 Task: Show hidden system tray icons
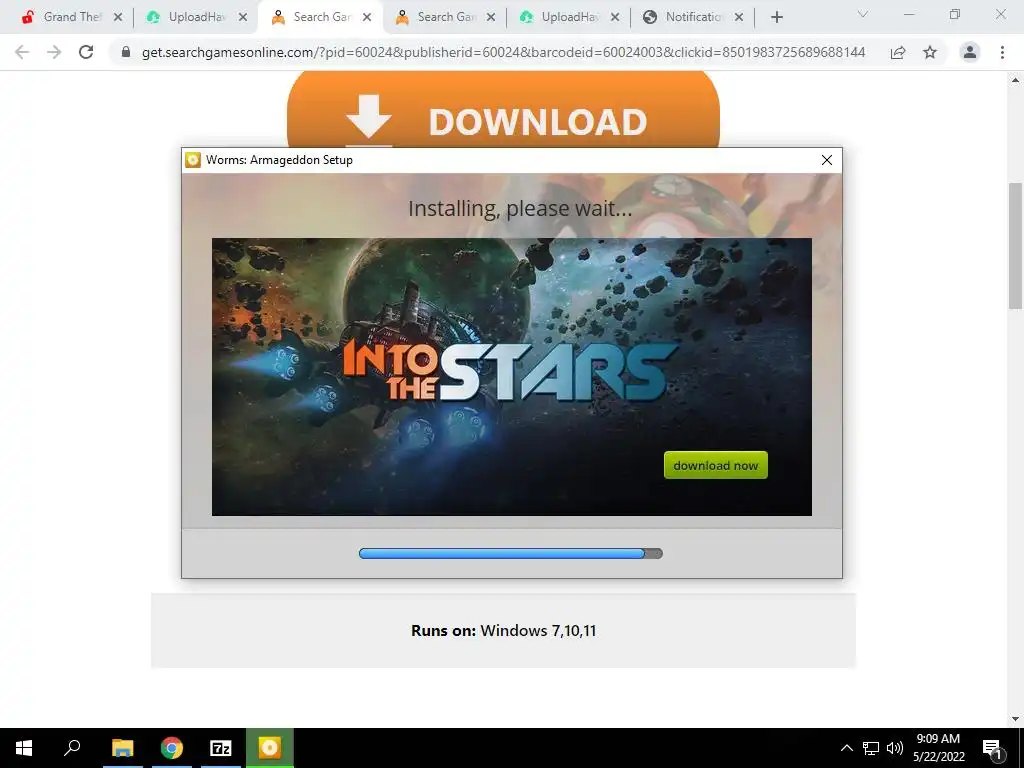pyautogui.click(x=846, y=748)
